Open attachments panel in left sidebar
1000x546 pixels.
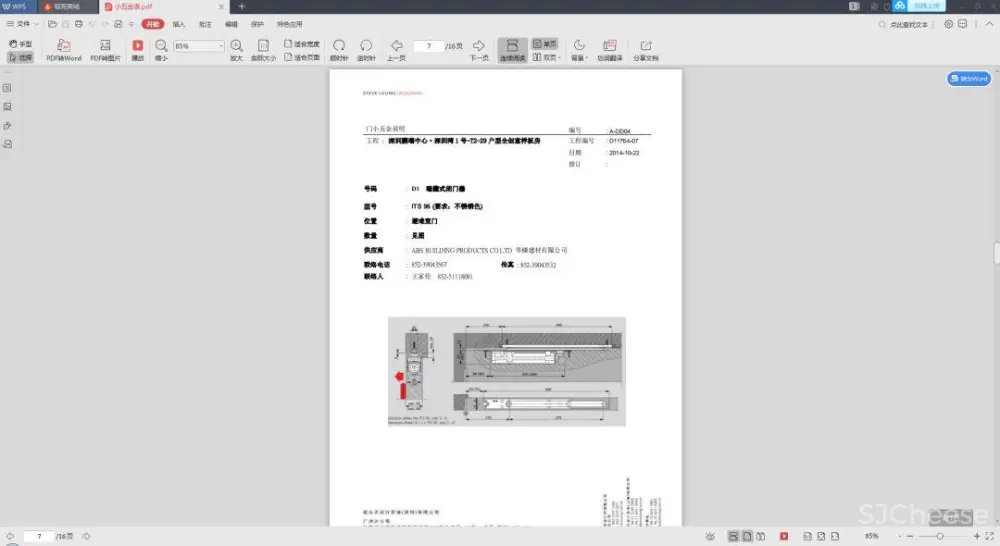coord(8,126)
